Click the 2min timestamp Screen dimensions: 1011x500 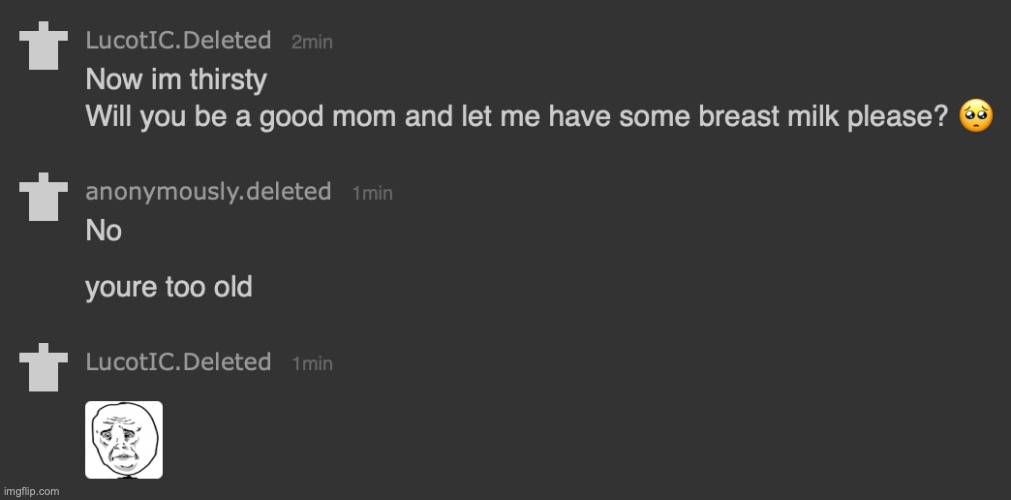(x=311, y=43)
